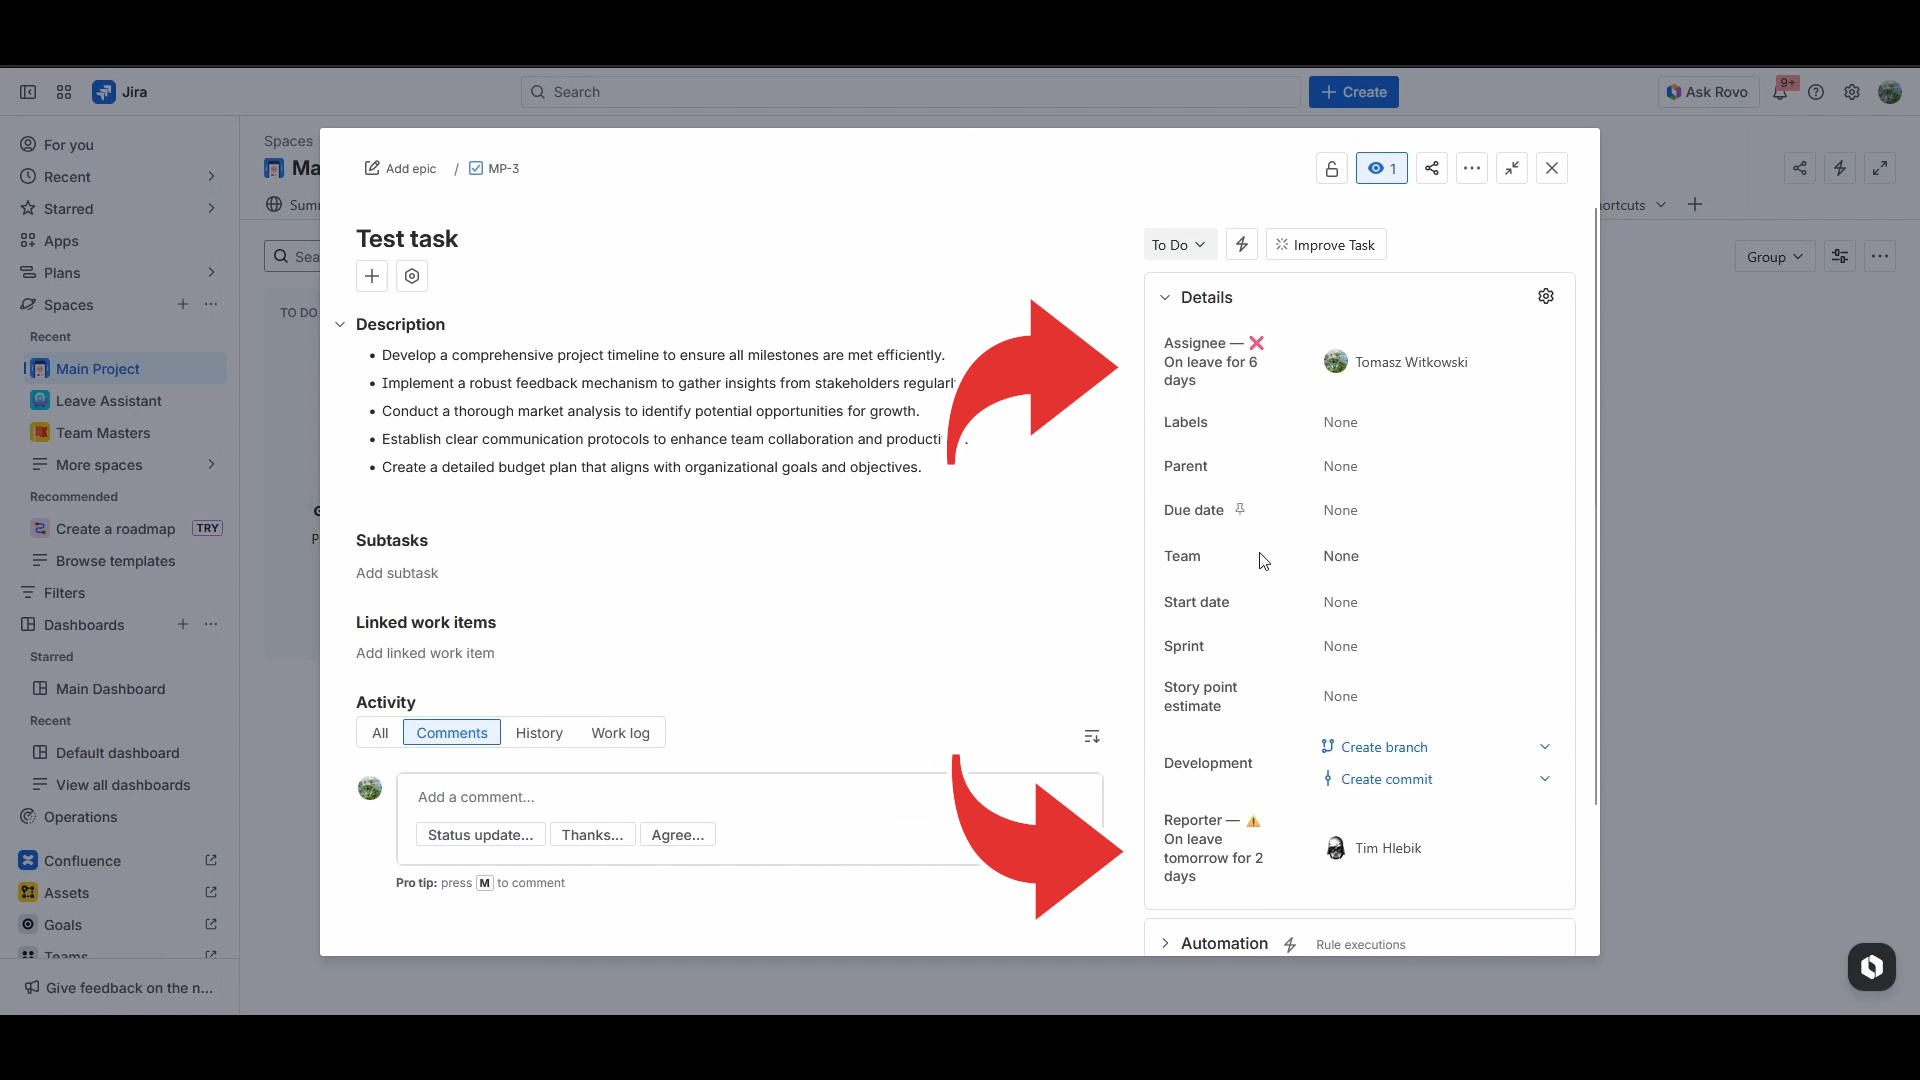Expand the Automation section
1920x1080 pixels.
1165,943
